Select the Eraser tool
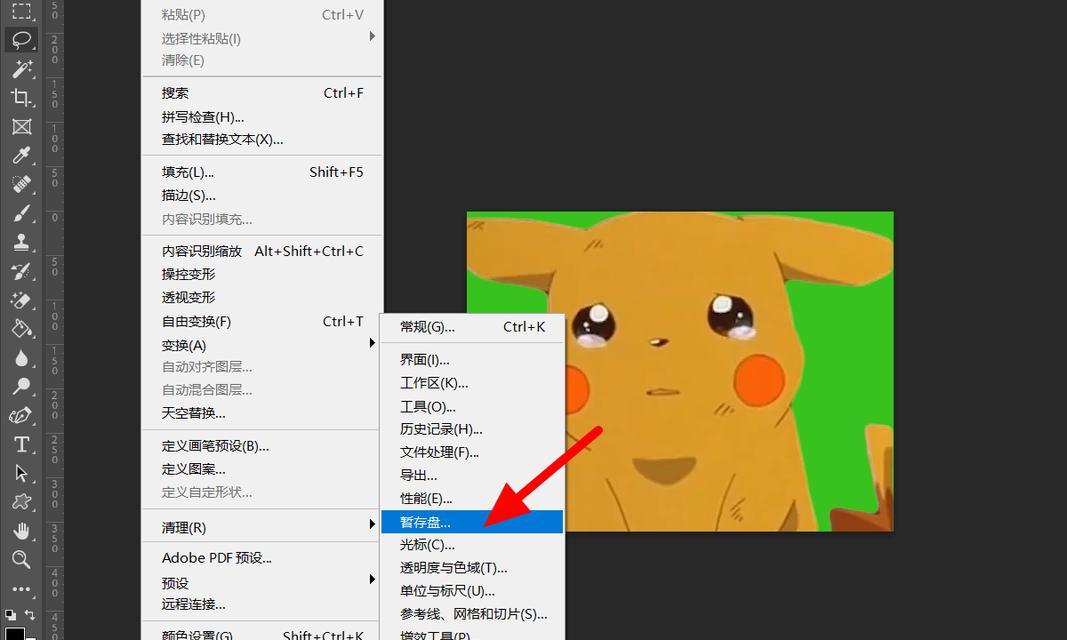1067x640 pixels. [21, 300]
